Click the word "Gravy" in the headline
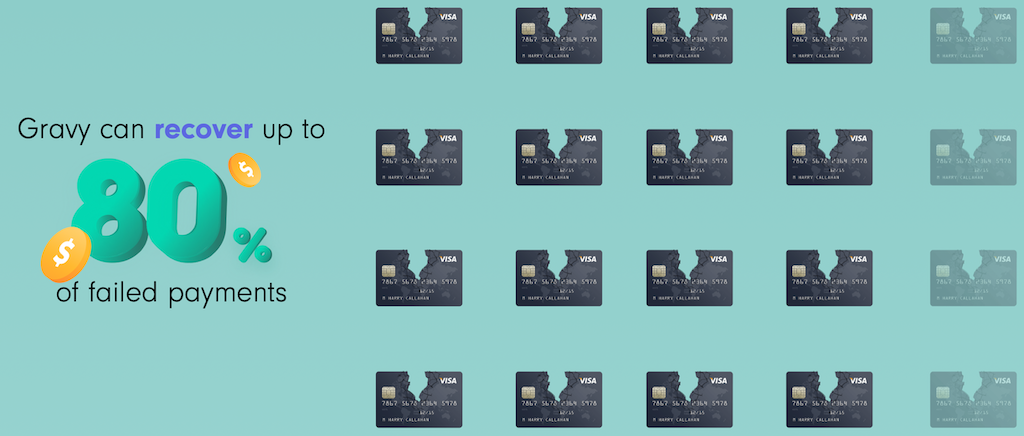Screen dimensions: 1024x436 point(56,131)
